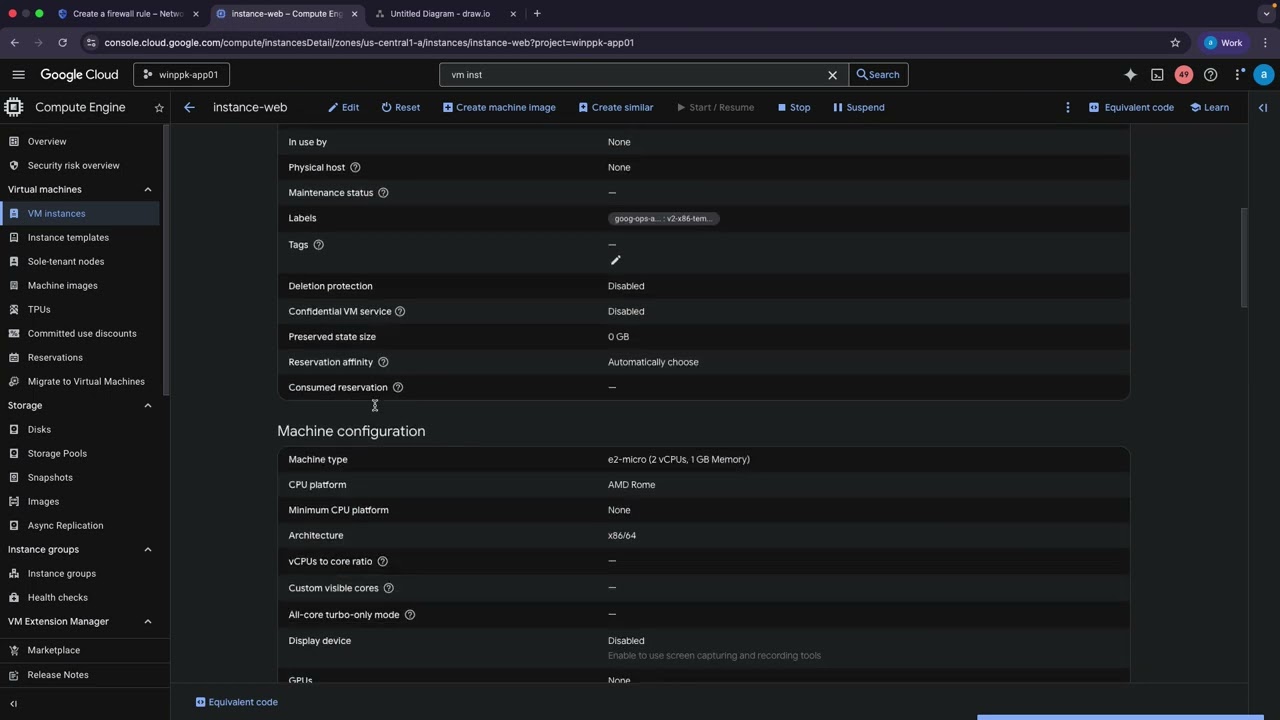Open browser tab list dropdown arrow
The image size is (1280, 720).
tap(1265, 14)
